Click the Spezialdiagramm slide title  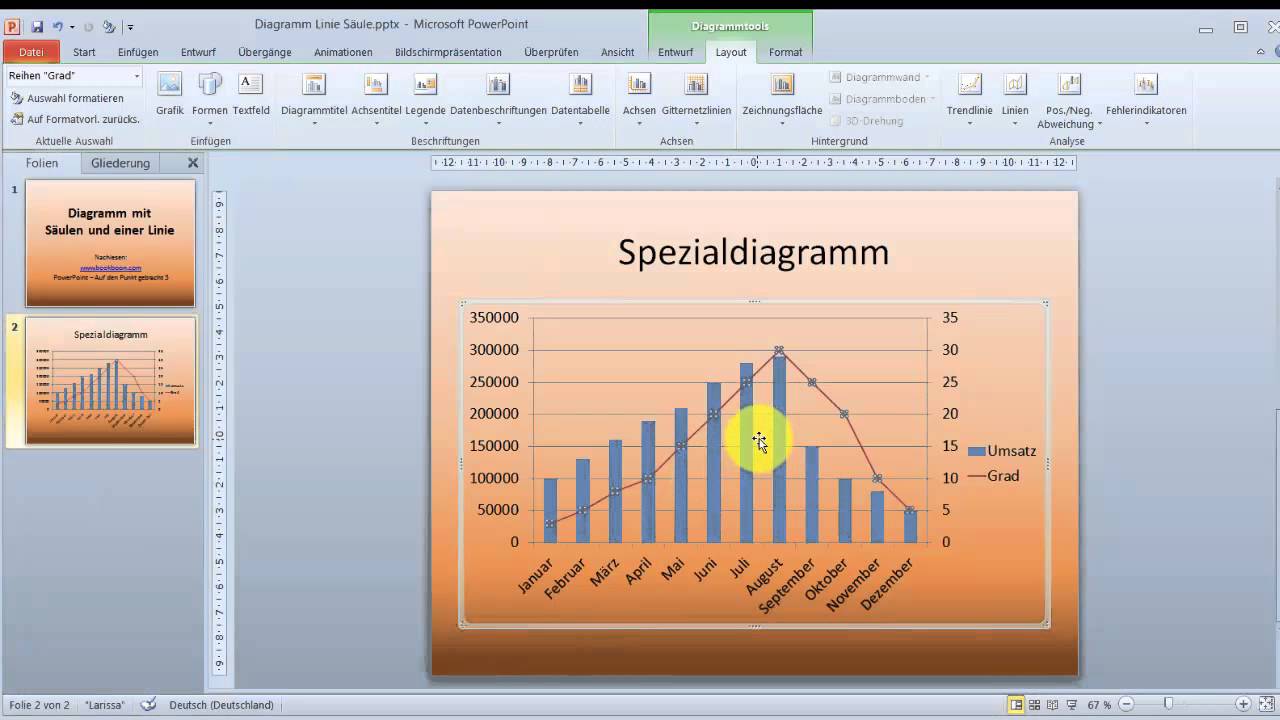[753, 252]
